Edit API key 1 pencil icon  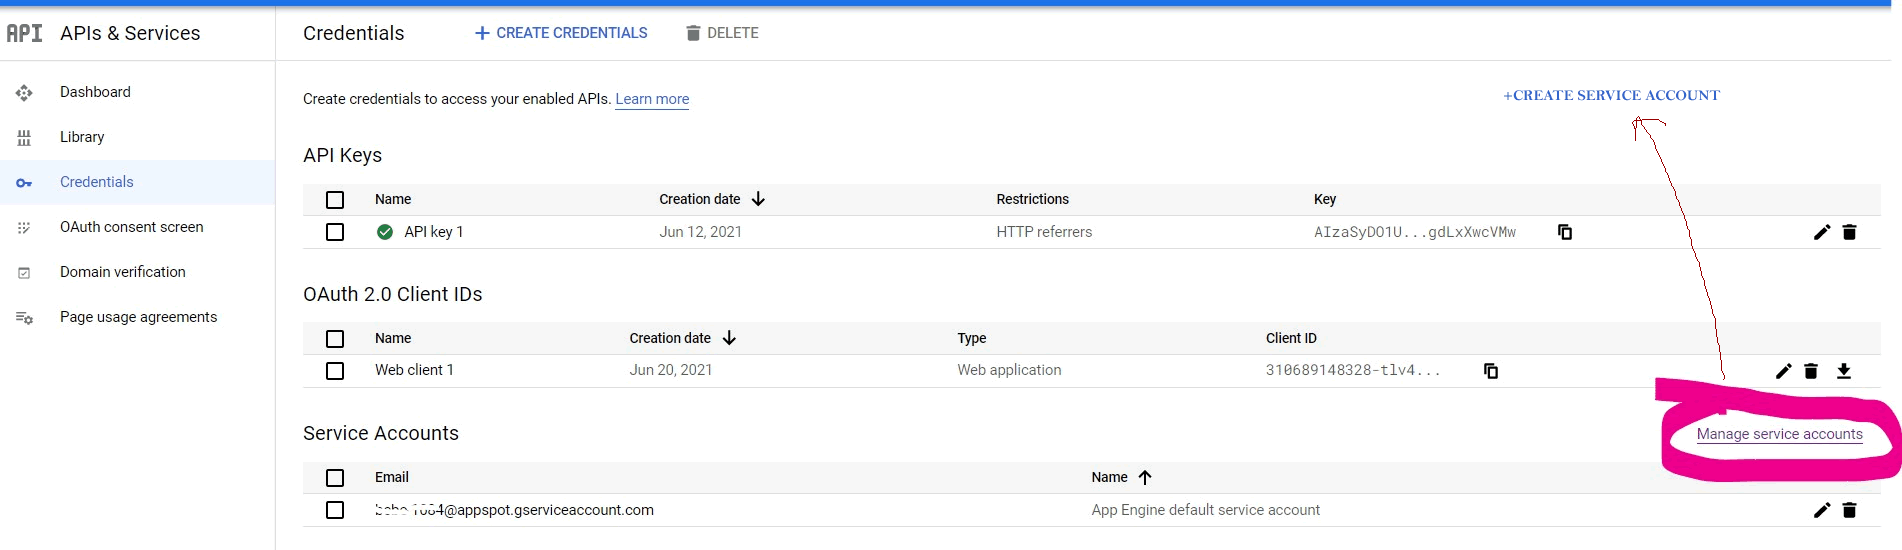click(1821, 232)
